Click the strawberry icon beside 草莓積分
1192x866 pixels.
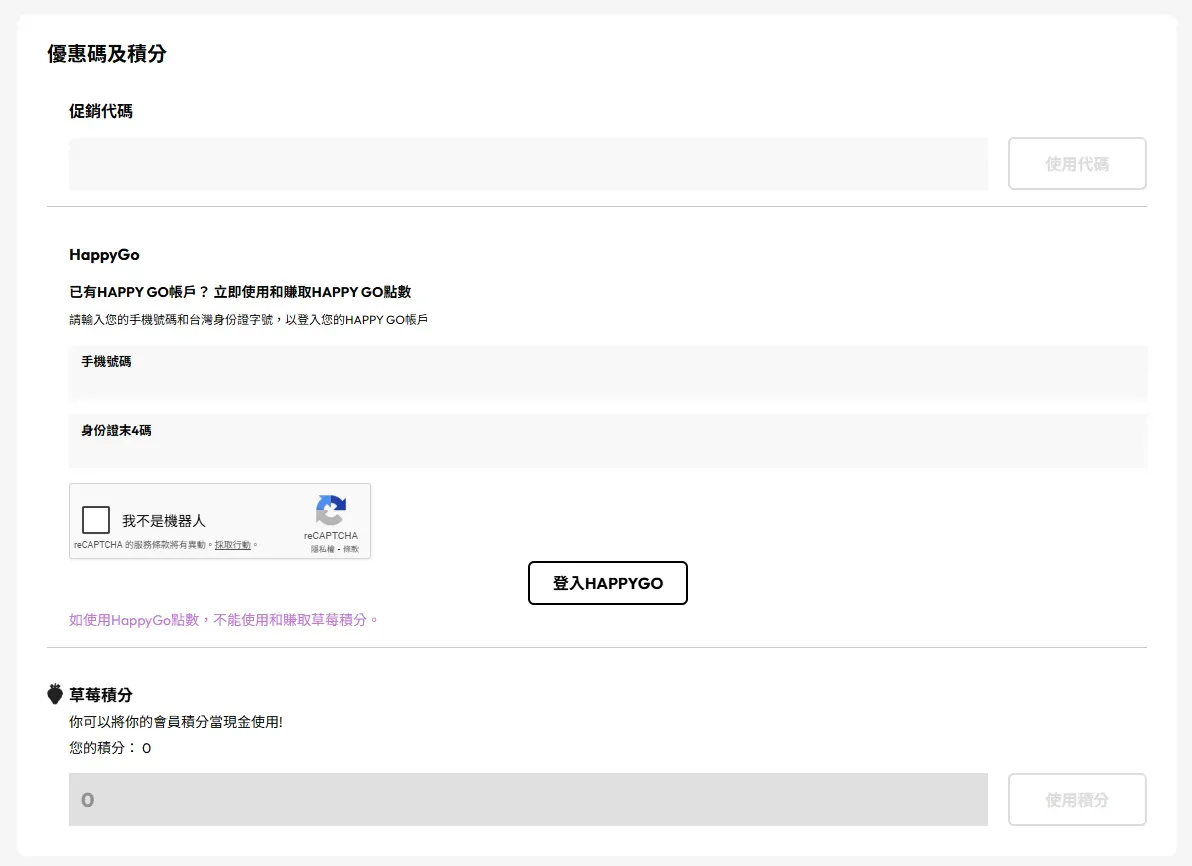pos(55,694)
